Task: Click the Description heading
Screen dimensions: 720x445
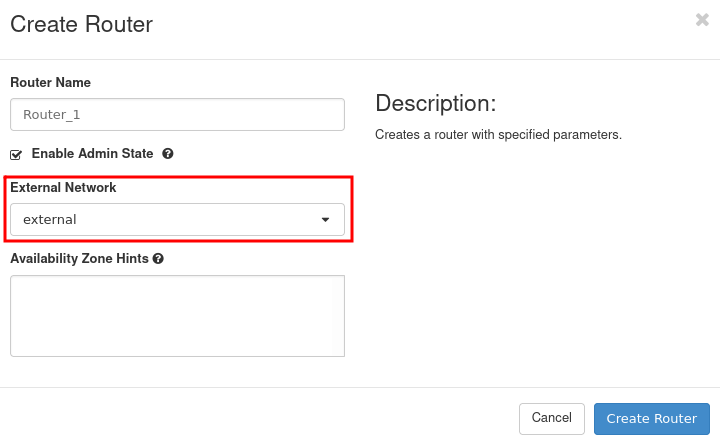Action: click(x=435, y=104)
